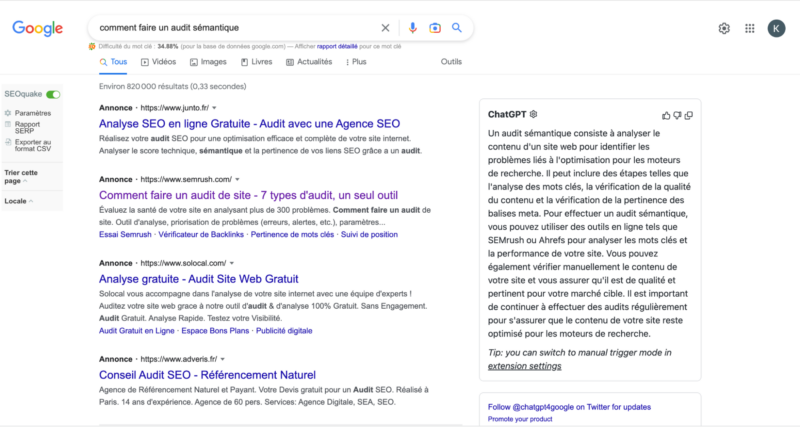Open the rapport détaillé link
The width and height of the screenshot is (800, 427).
337,46
